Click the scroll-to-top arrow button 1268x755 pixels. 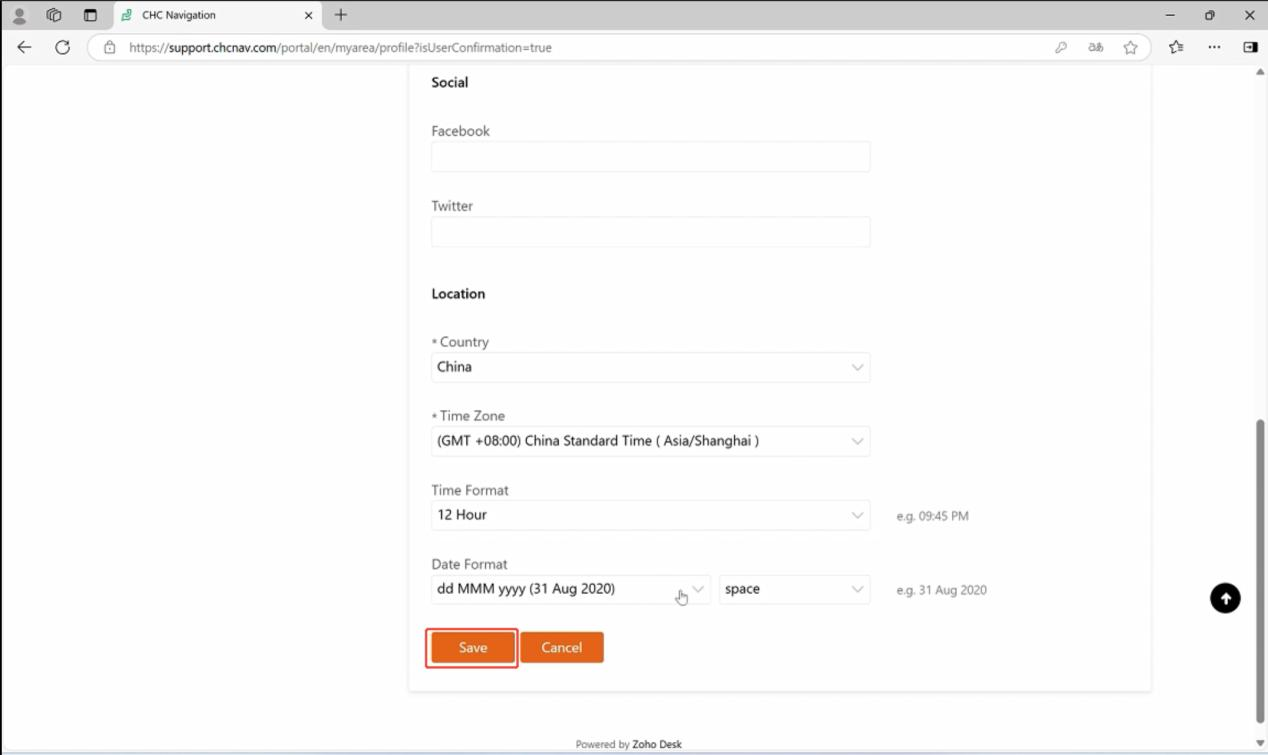click(x=1225, y=598)
